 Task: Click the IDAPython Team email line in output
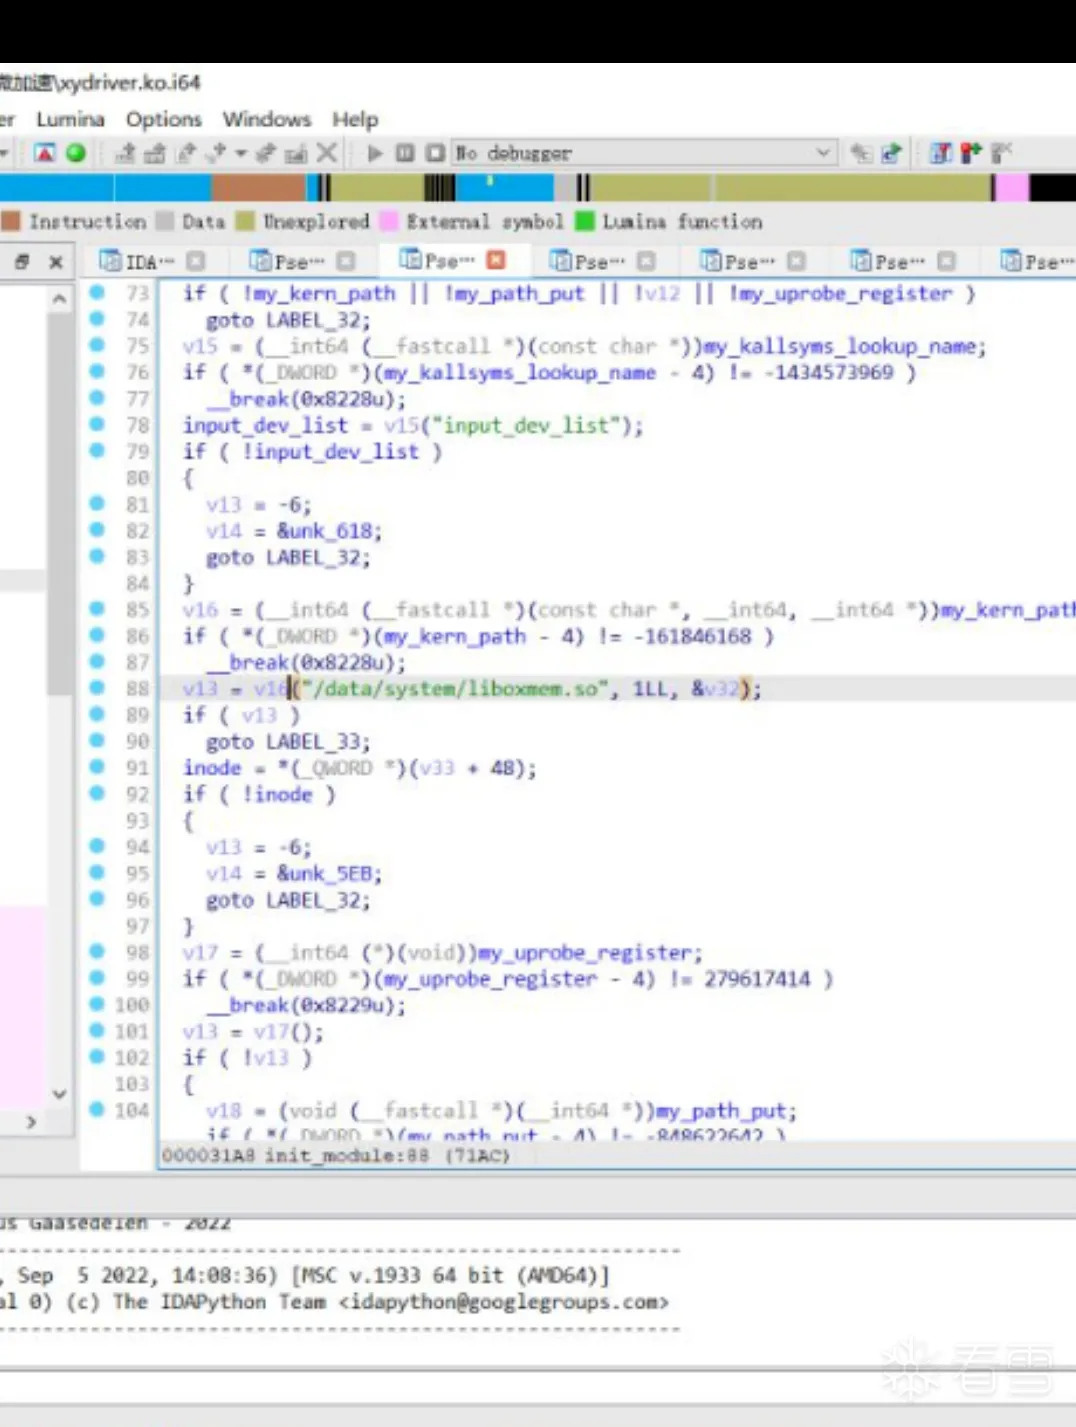tap(334, 1302)
